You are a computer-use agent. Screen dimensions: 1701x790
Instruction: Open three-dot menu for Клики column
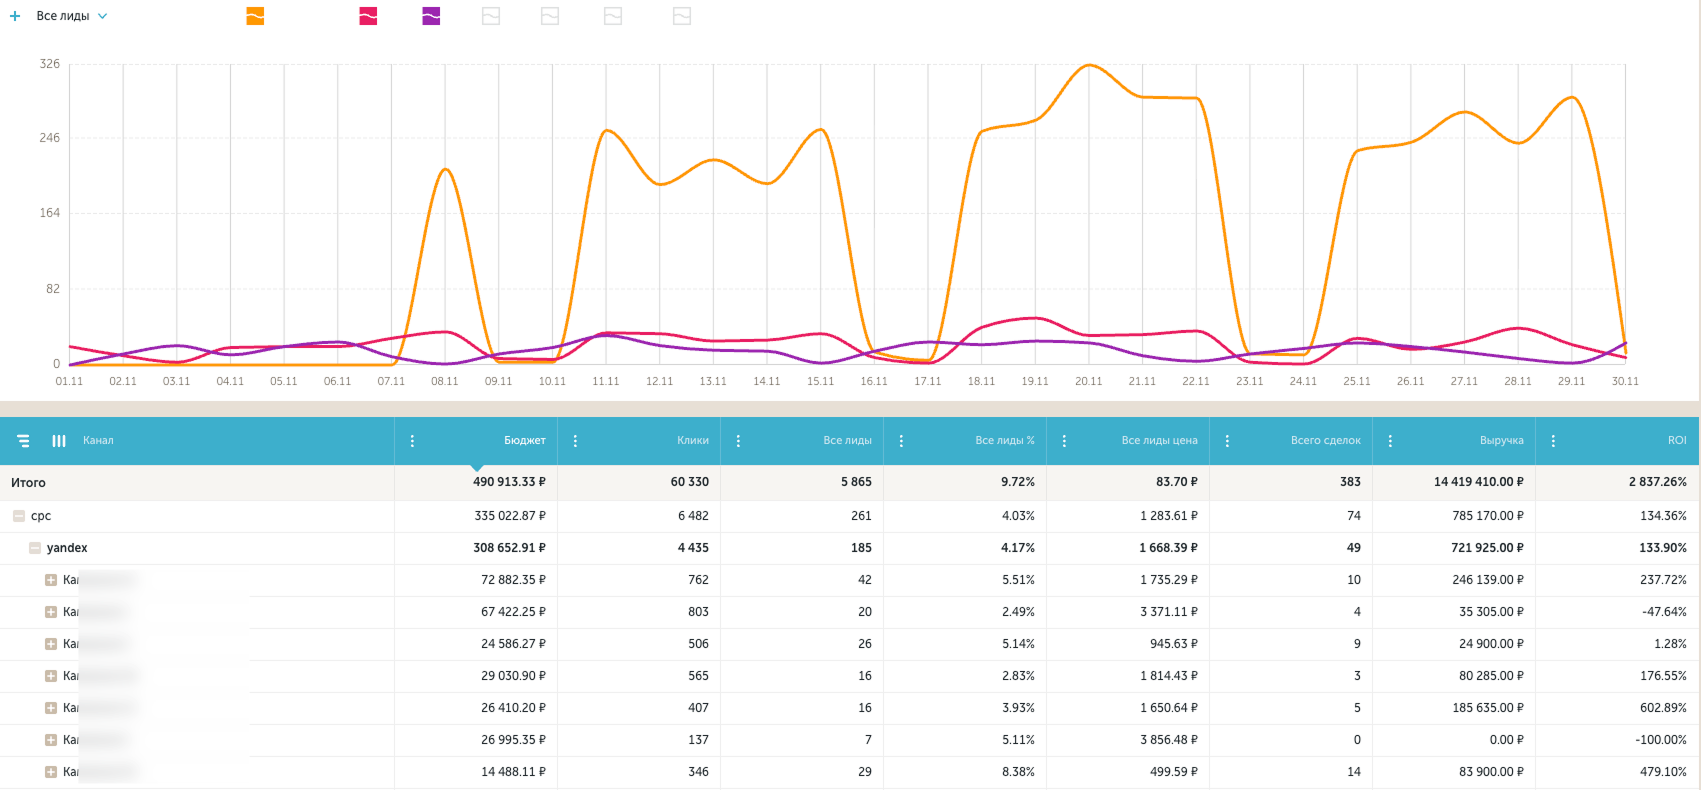point(575,441)
